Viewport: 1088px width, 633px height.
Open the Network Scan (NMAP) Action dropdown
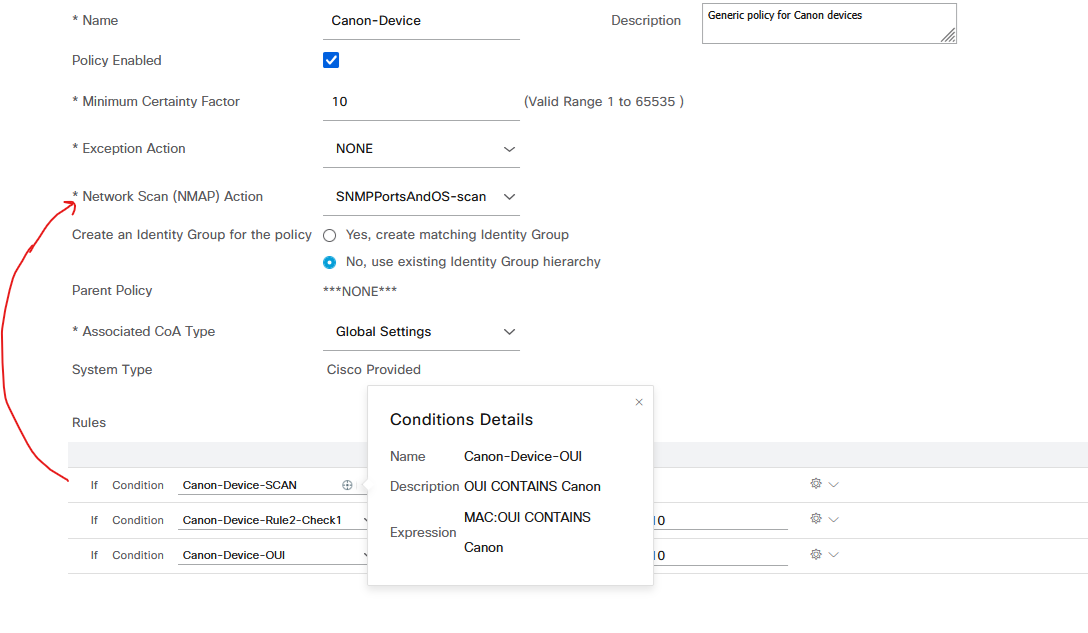509,196
